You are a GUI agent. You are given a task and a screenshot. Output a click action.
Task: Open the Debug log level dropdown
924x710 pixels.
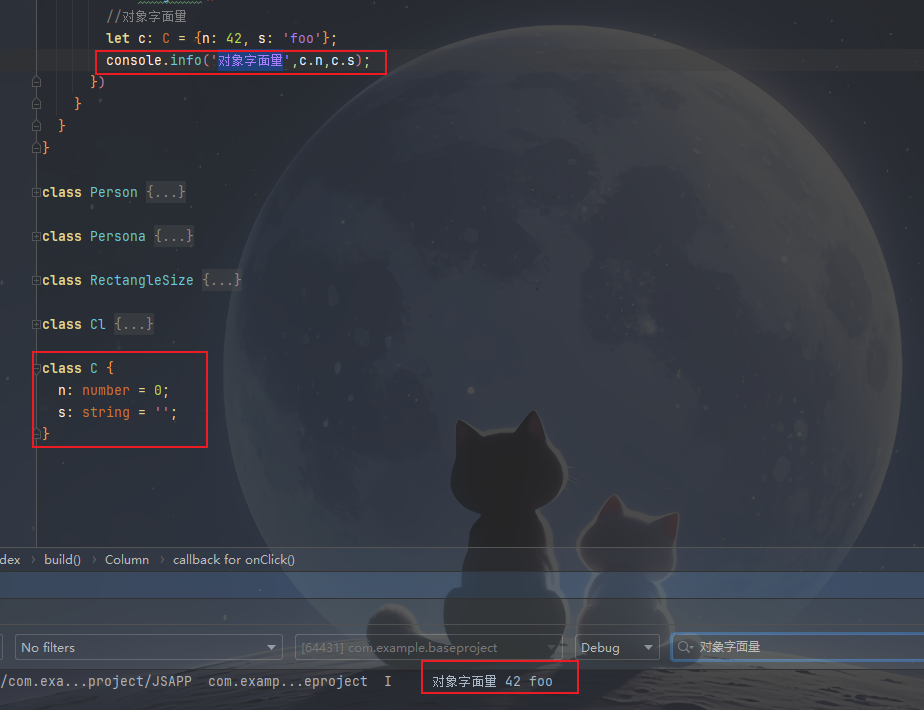(617, 647)
